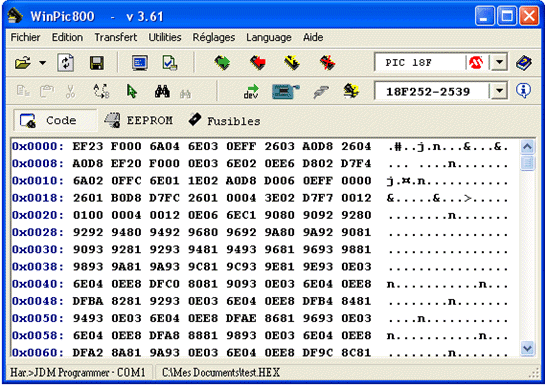The height and width of the screenshot is (385, 545).
Task: Click the blue info circle icon
Action: point(523,91)
